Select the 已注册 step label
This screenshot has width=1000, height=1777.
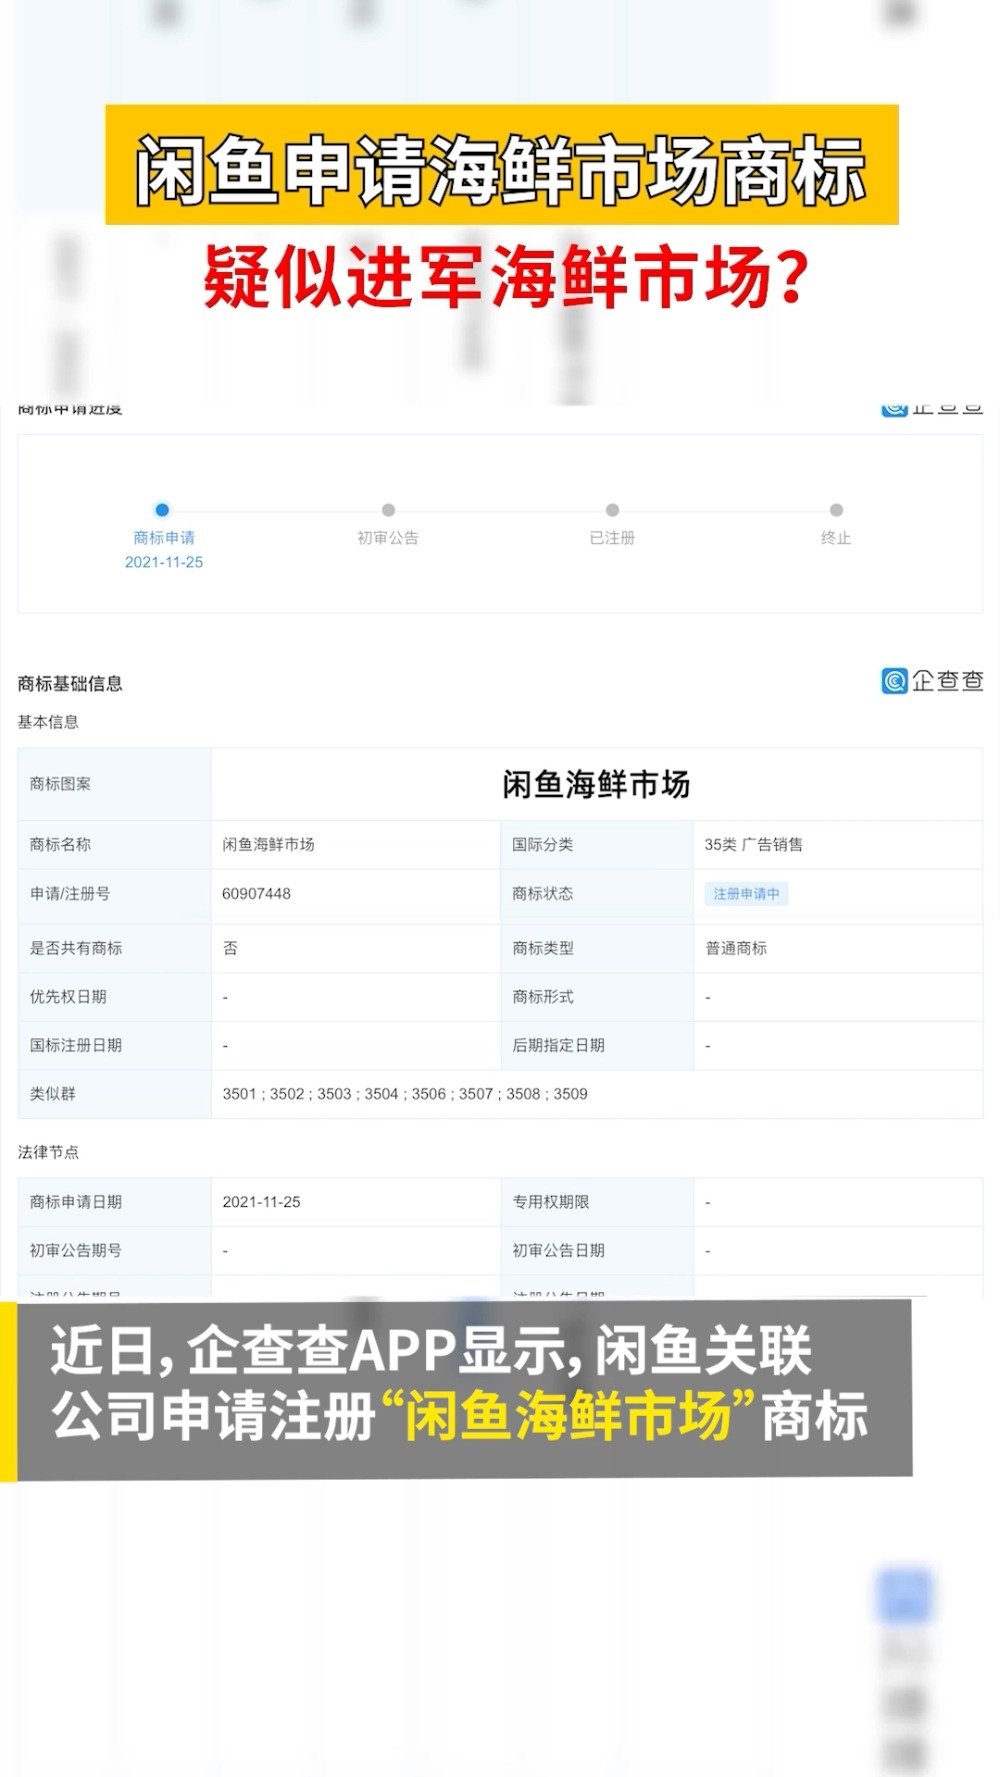pyautogui.click(x=612, y=538)
